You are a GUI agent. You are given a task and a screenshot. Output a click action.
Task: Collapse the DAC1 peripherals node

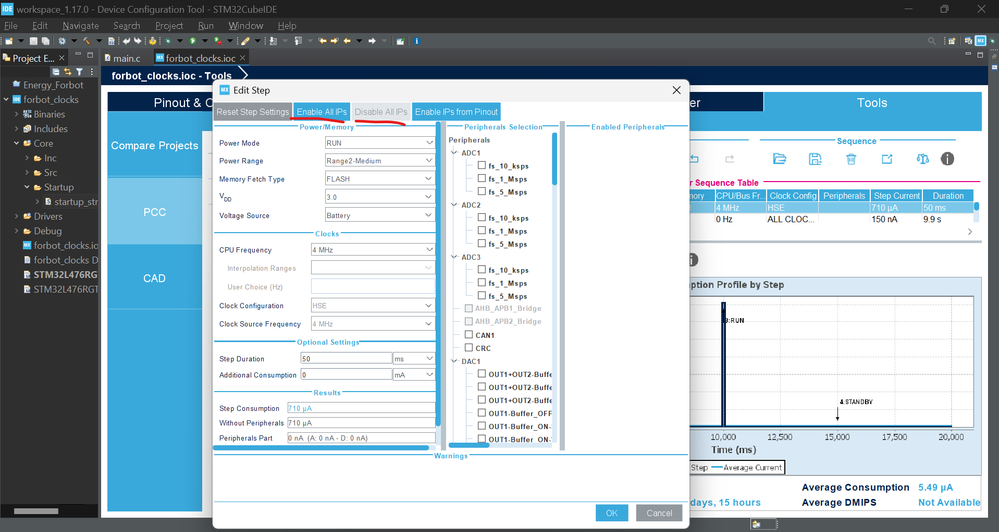pyautogui.click(x=454, y=361)
